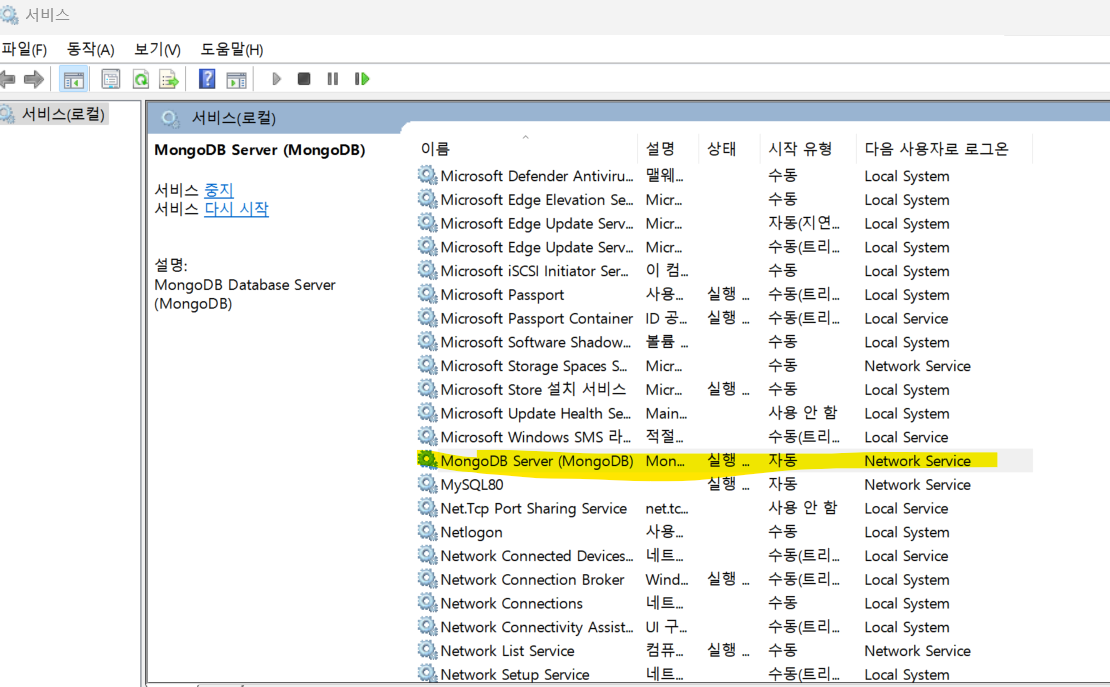Sort by the 설명 column header
Image resolution: width=1110 pixels, height=687 pixels.
click(x=660, y=149)
